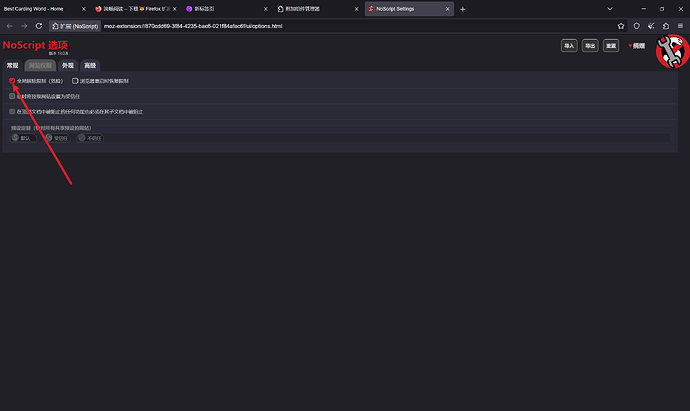Switch to the Best Carding World tab
This screenshot has width=690, height=411.
click(x=44, y=9)
